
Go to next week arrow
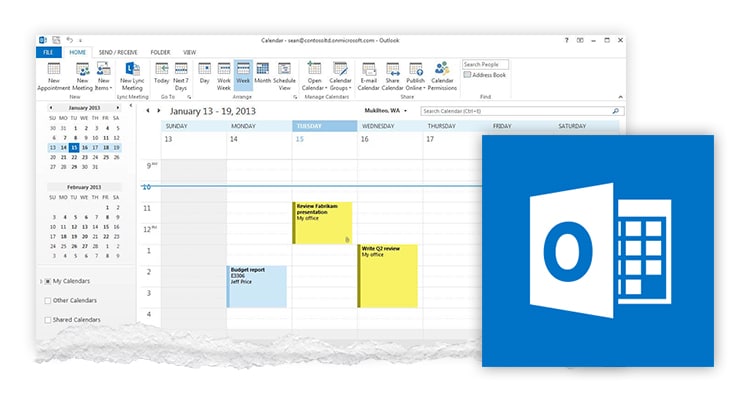[x=159, y=111]
